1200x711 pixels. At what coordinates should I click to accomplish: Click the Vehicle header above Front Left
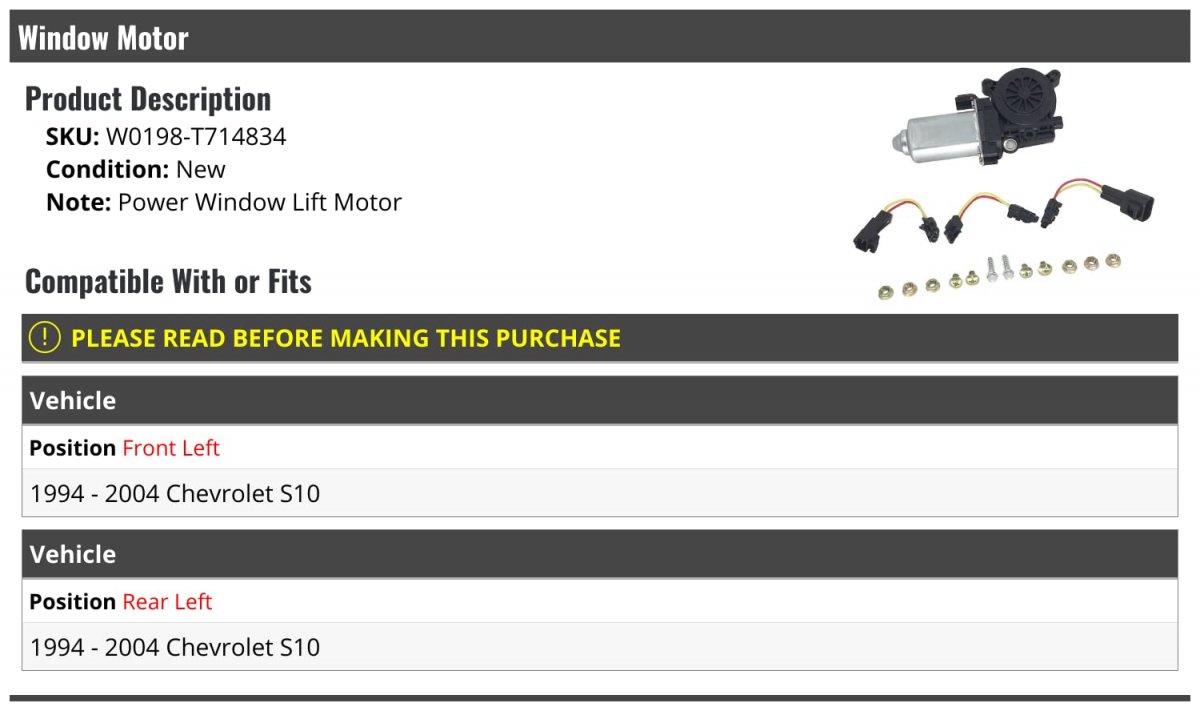(x=73, y=400)
